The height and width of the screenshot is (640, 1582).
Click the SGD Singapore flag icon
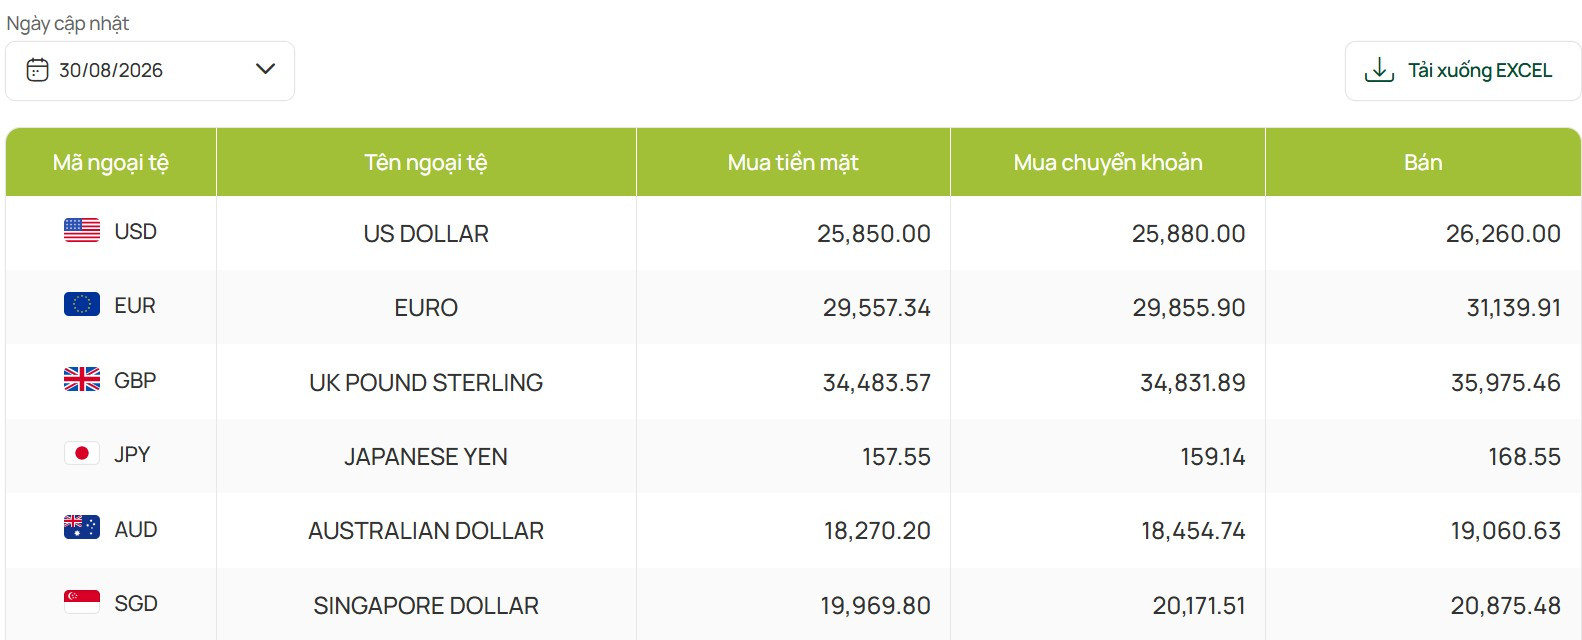82,602
